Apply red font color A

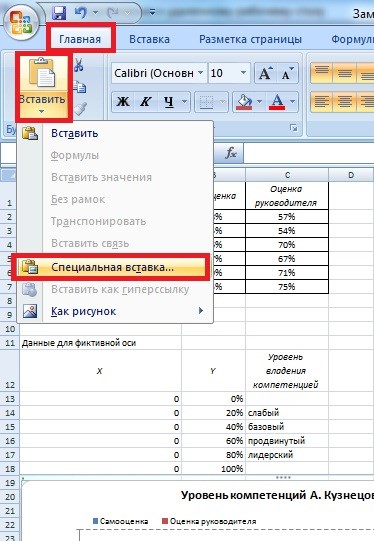point(277,102)
